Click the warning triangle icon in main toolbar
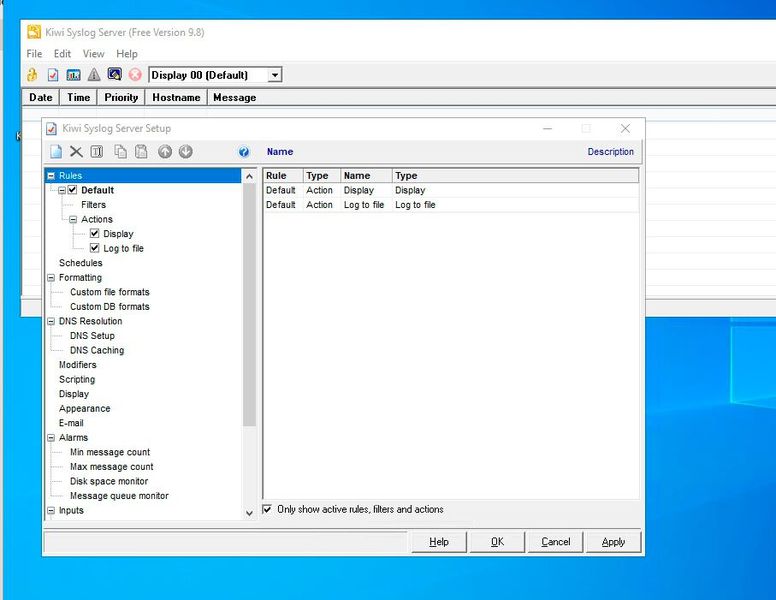Screen dimensions: 776x600 click(x=93, y=75)
